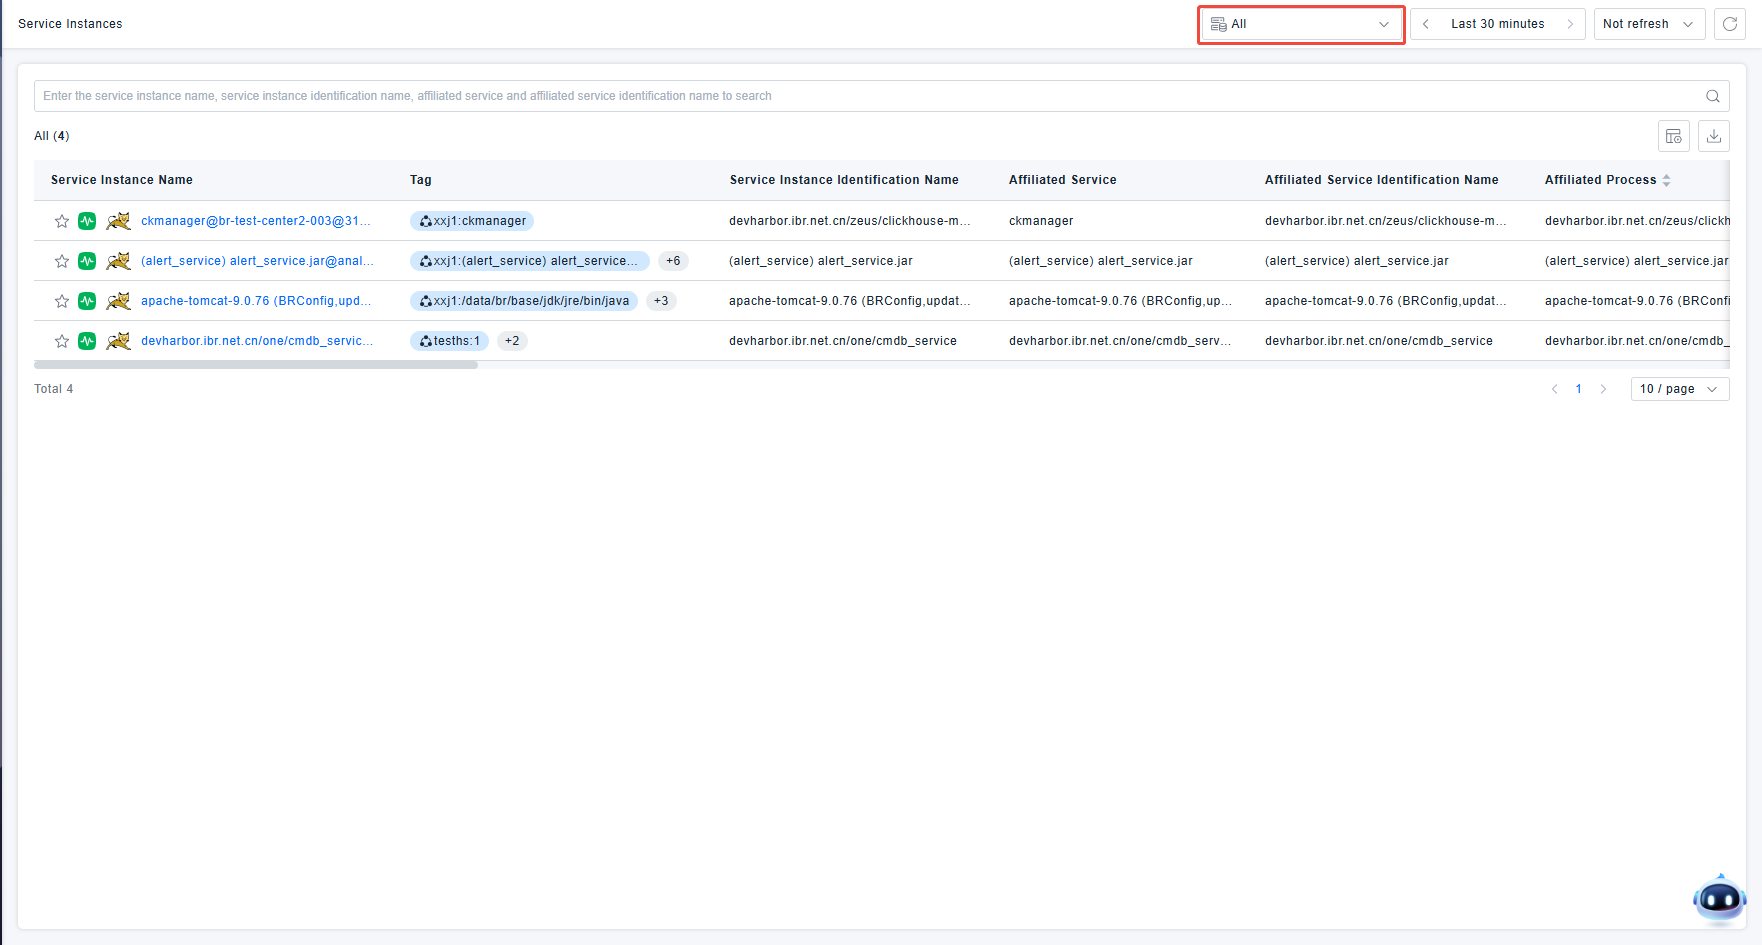Image resolution: width=1762 pixels, height=945 pixels.
Task: Click the search magnifier icon
Action: [x=1712, y=96]
